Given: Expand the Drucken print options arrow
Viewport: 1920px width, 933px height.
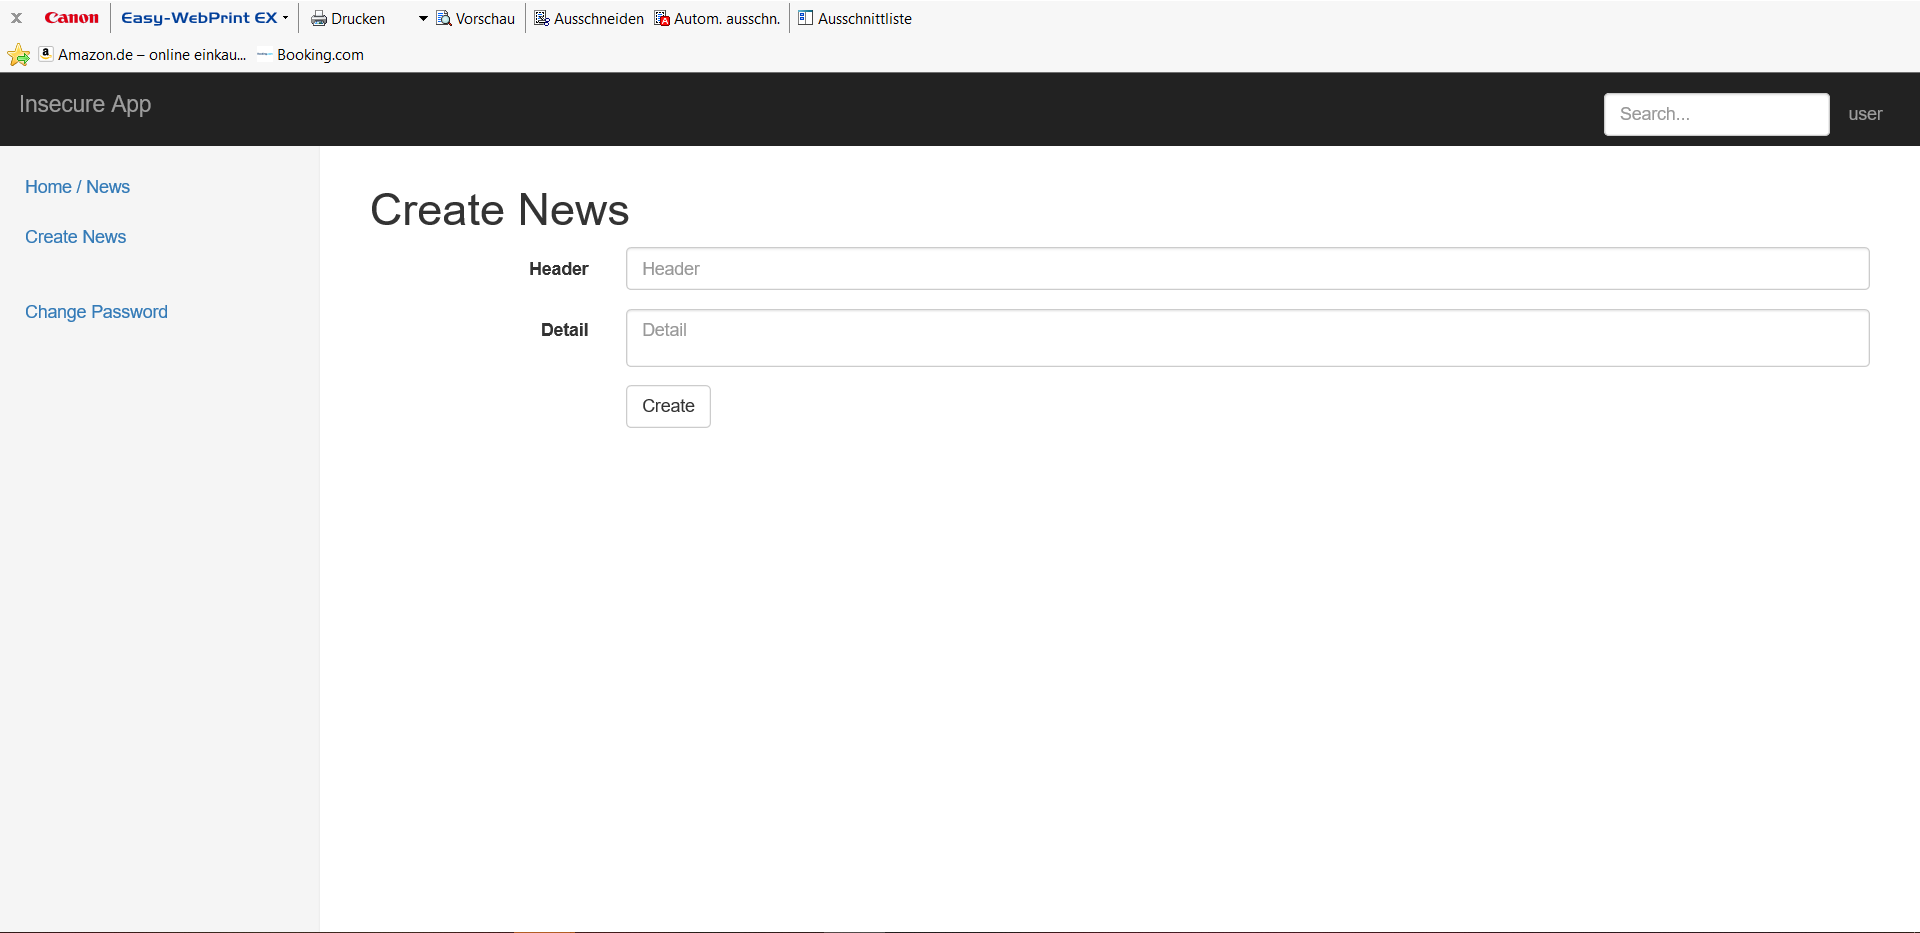Looking at the screenshot, I should pos(421,18).
